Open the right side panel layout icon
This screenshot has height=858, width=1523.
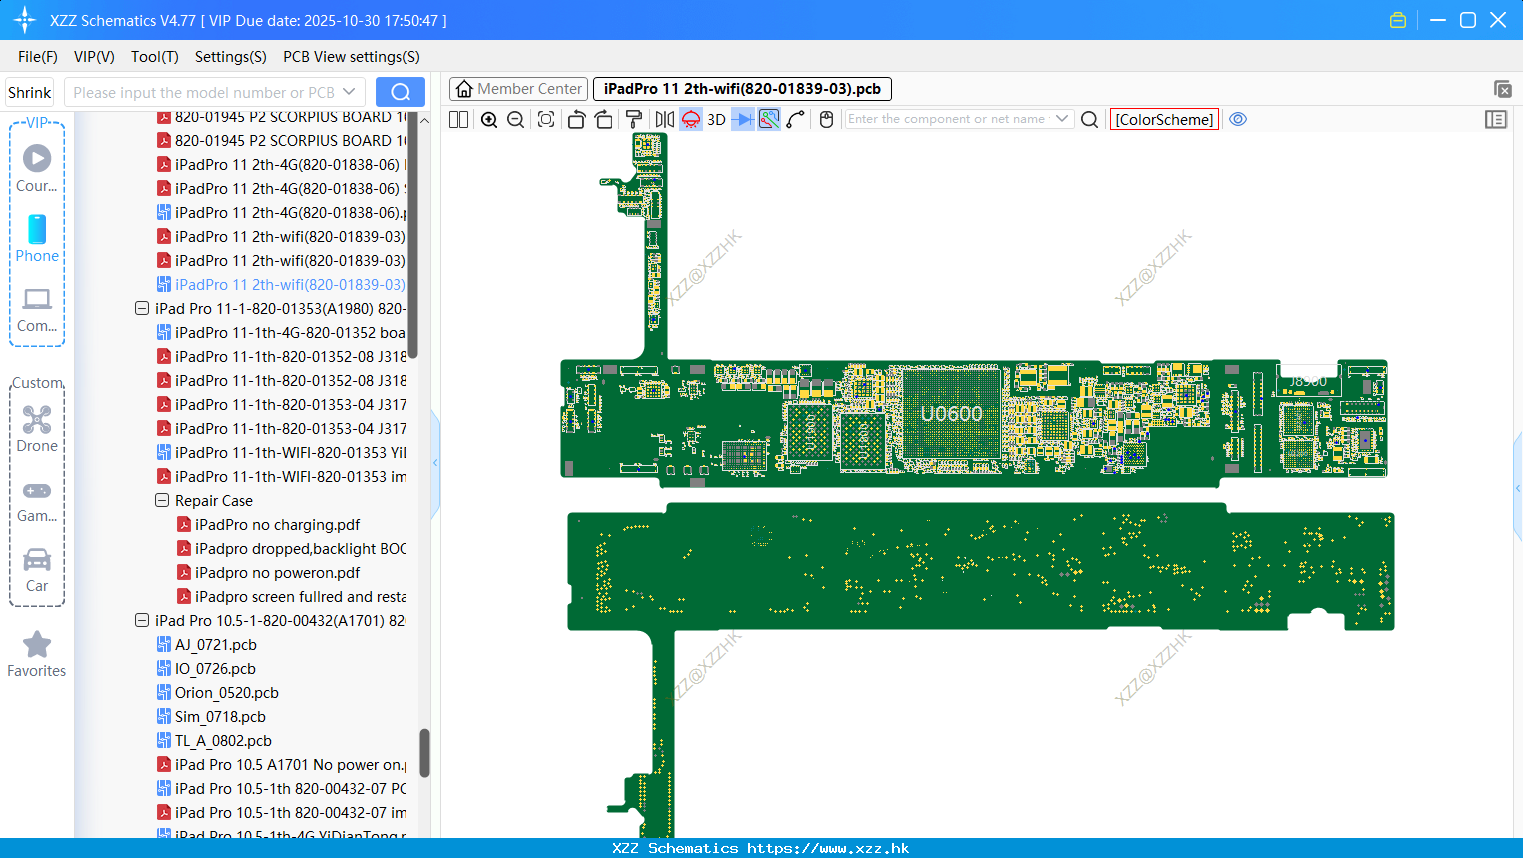click(x=1496, y=119)
